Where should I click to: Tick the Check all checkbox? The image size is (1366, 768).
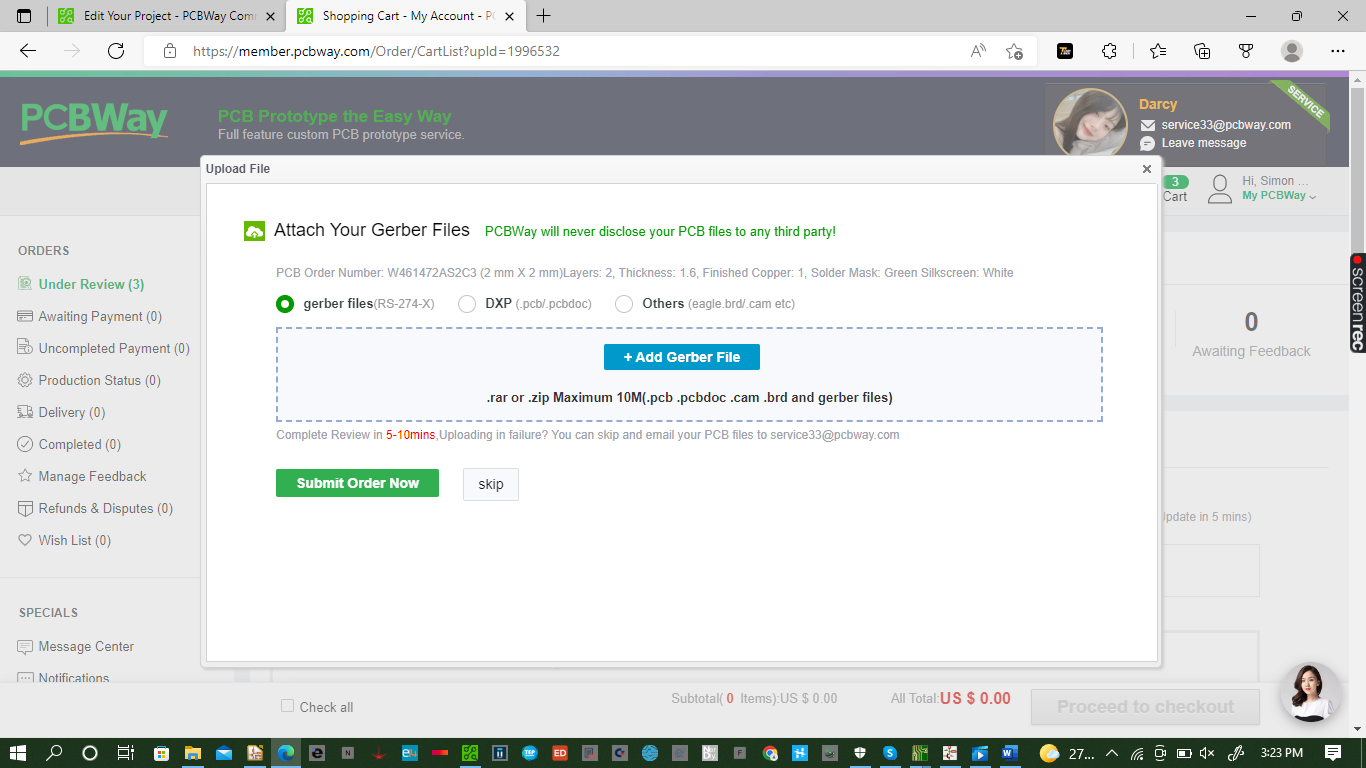[x=288, y=706]
